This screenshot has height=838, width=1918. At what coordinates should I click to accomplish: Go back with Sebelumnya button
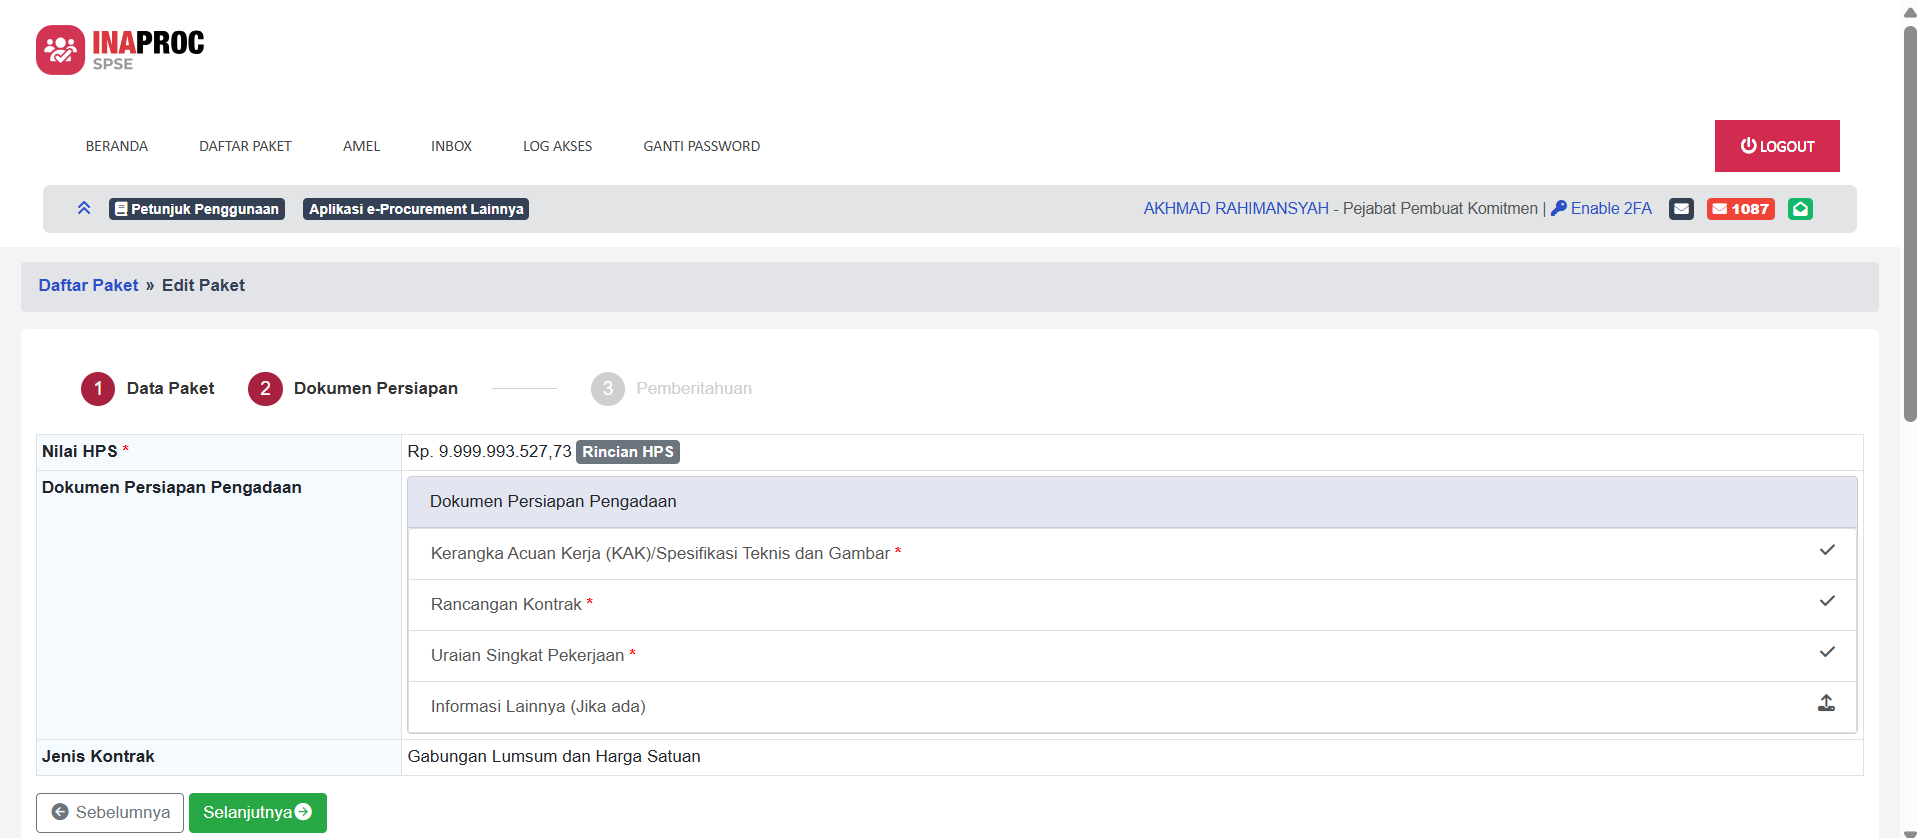110,813
